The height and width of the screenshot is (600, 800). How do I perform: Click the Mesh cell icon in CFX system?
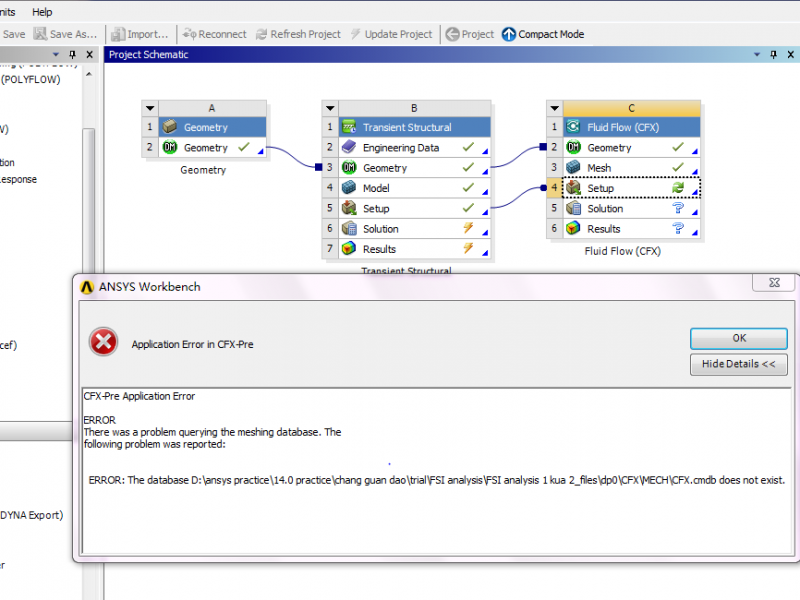(x=573, y=167)
